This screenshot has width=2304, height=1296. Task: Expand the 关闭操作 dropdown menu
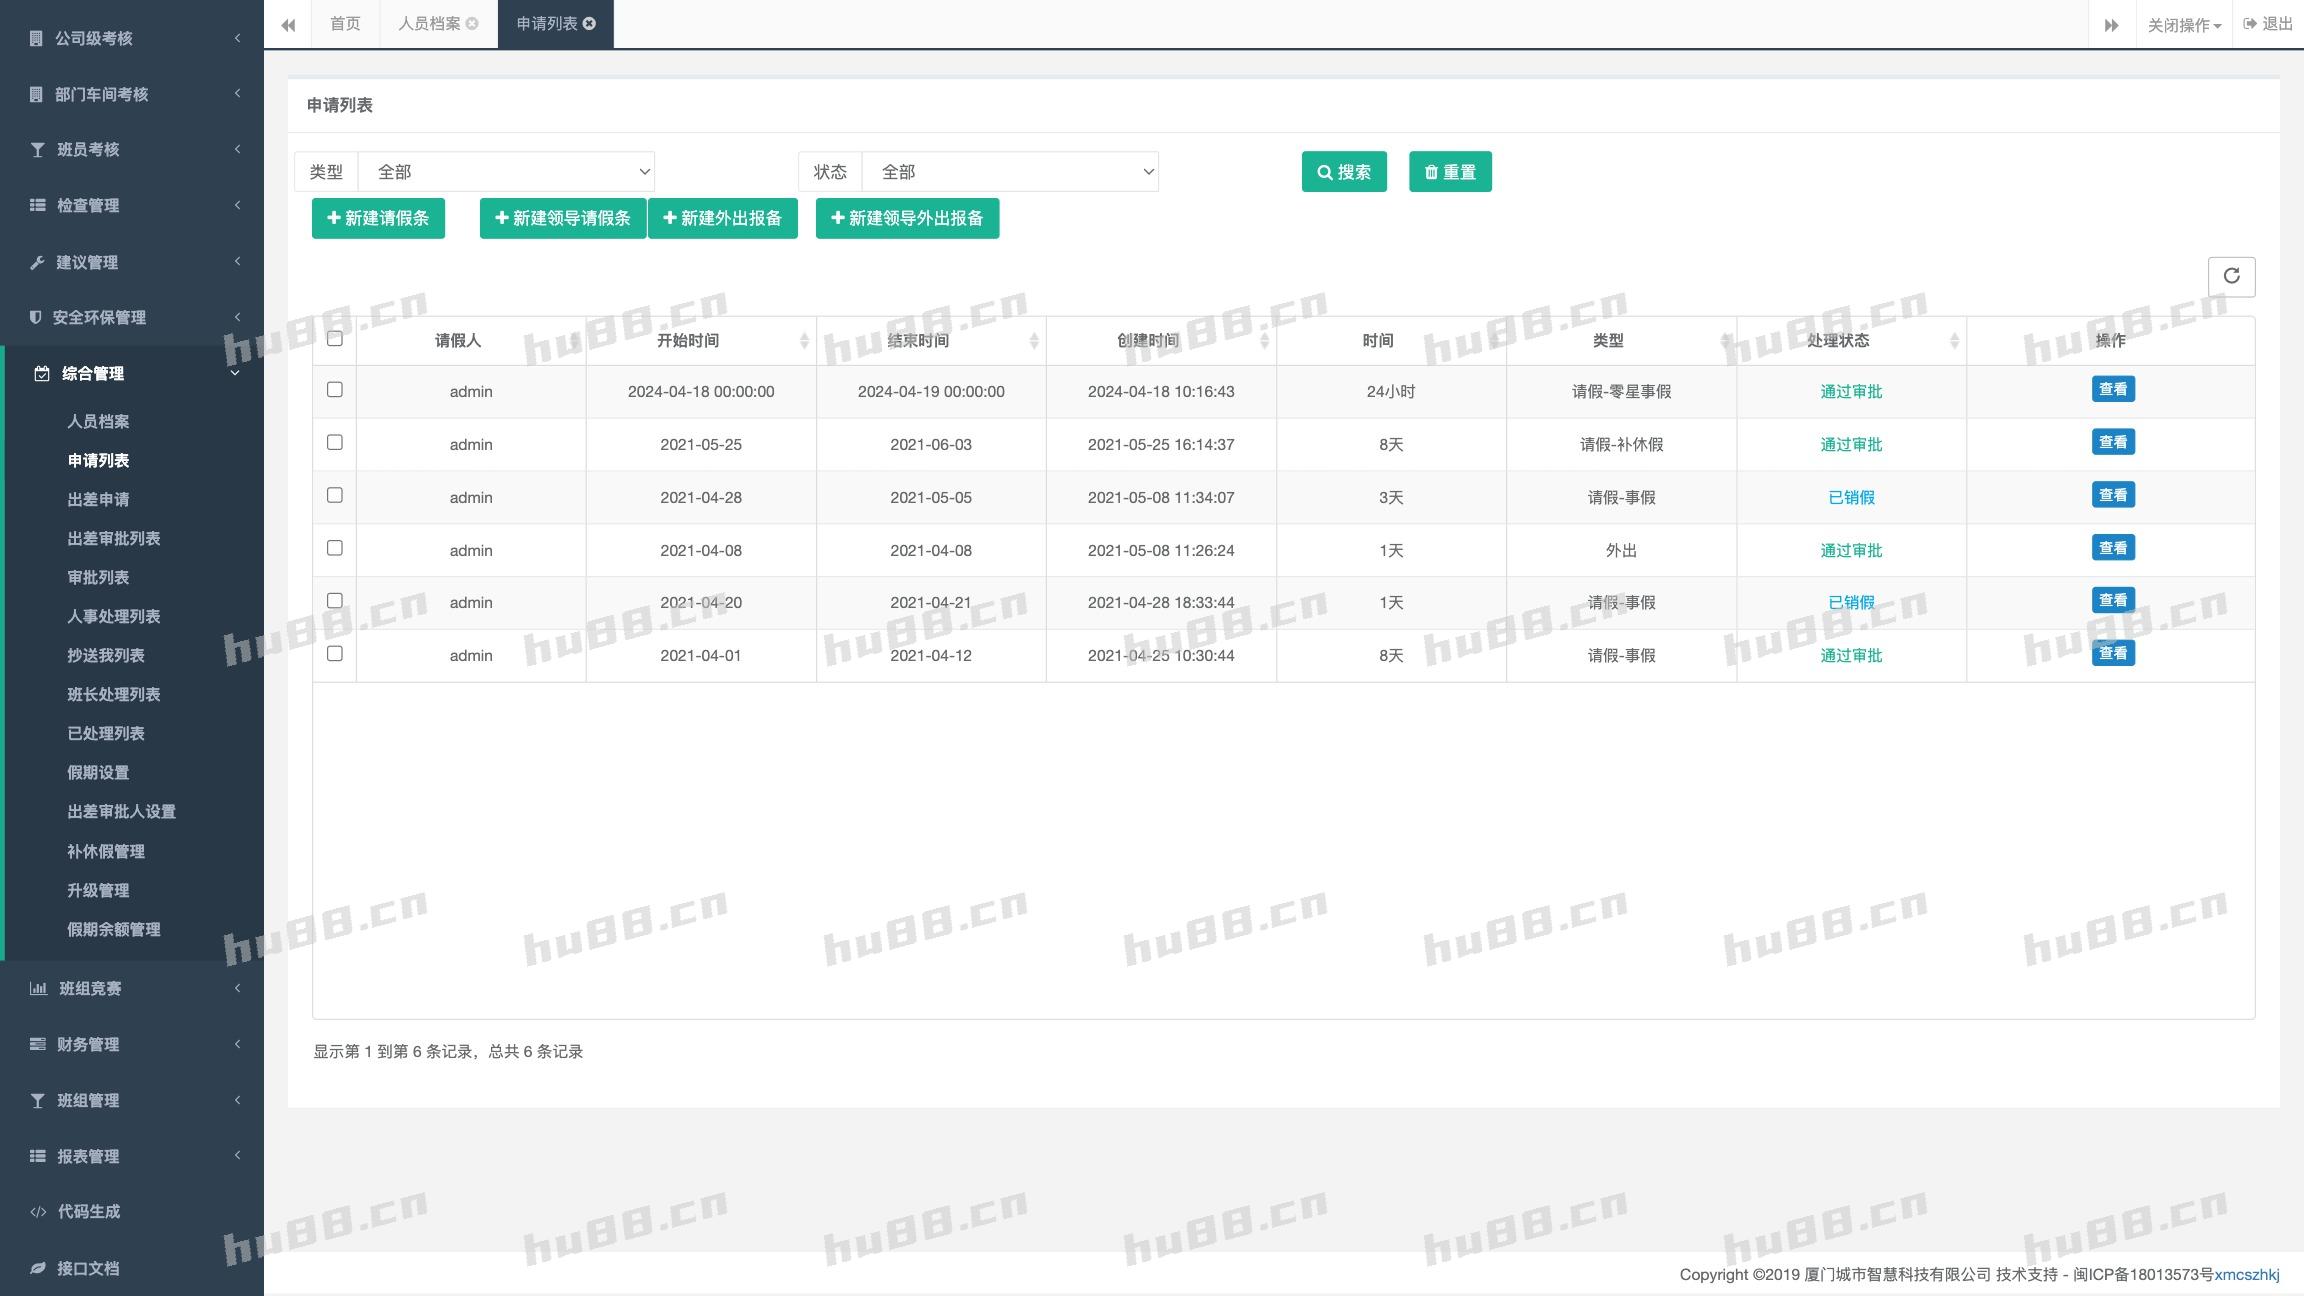pos(2184,25)
